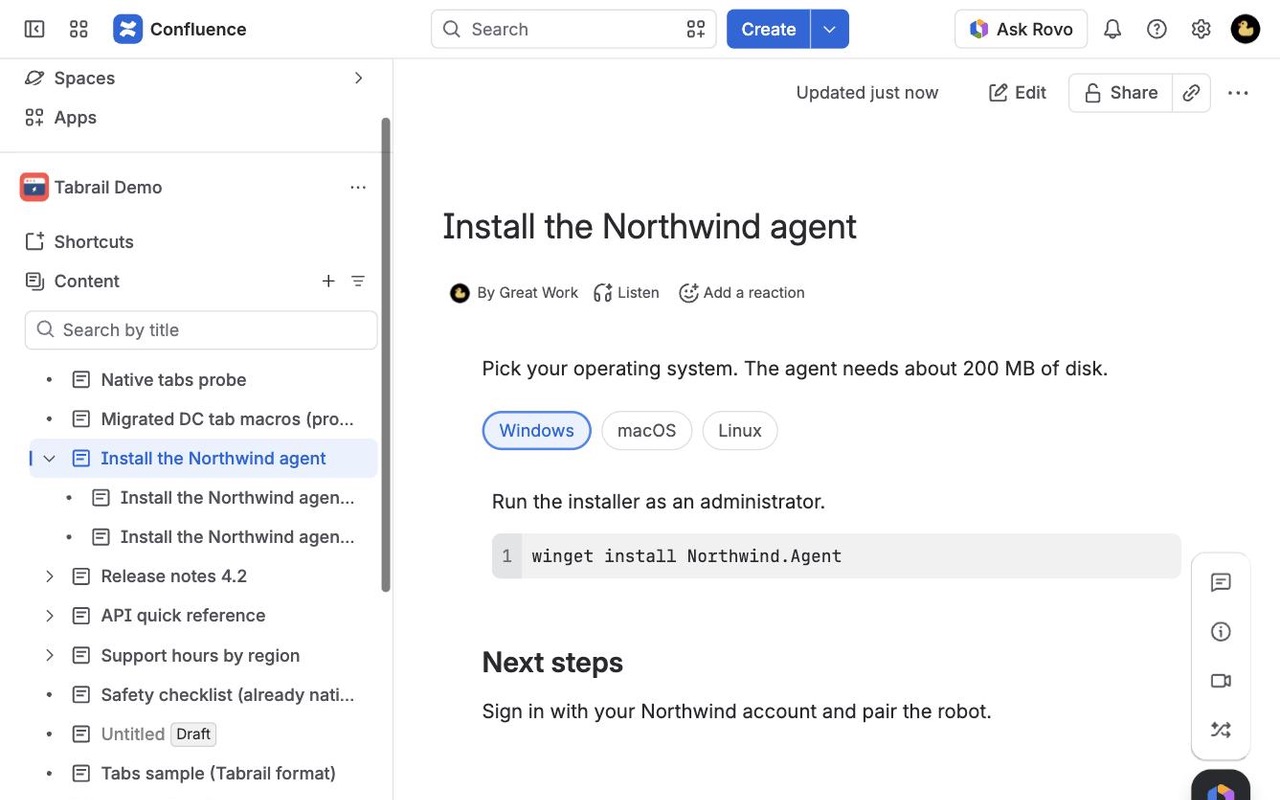The height and width of the screenshot is (800, 1280).
Task: Expand Release notes 4.2 tree item
Action: pos(49,576)
